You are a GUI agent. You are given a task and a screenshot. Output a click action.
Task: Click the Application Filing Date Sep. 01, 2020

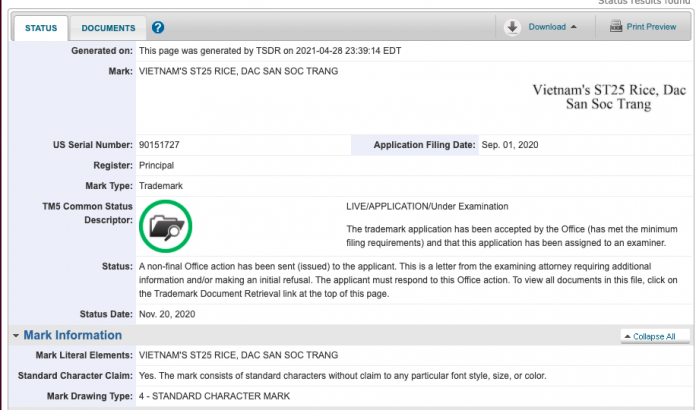510,145
